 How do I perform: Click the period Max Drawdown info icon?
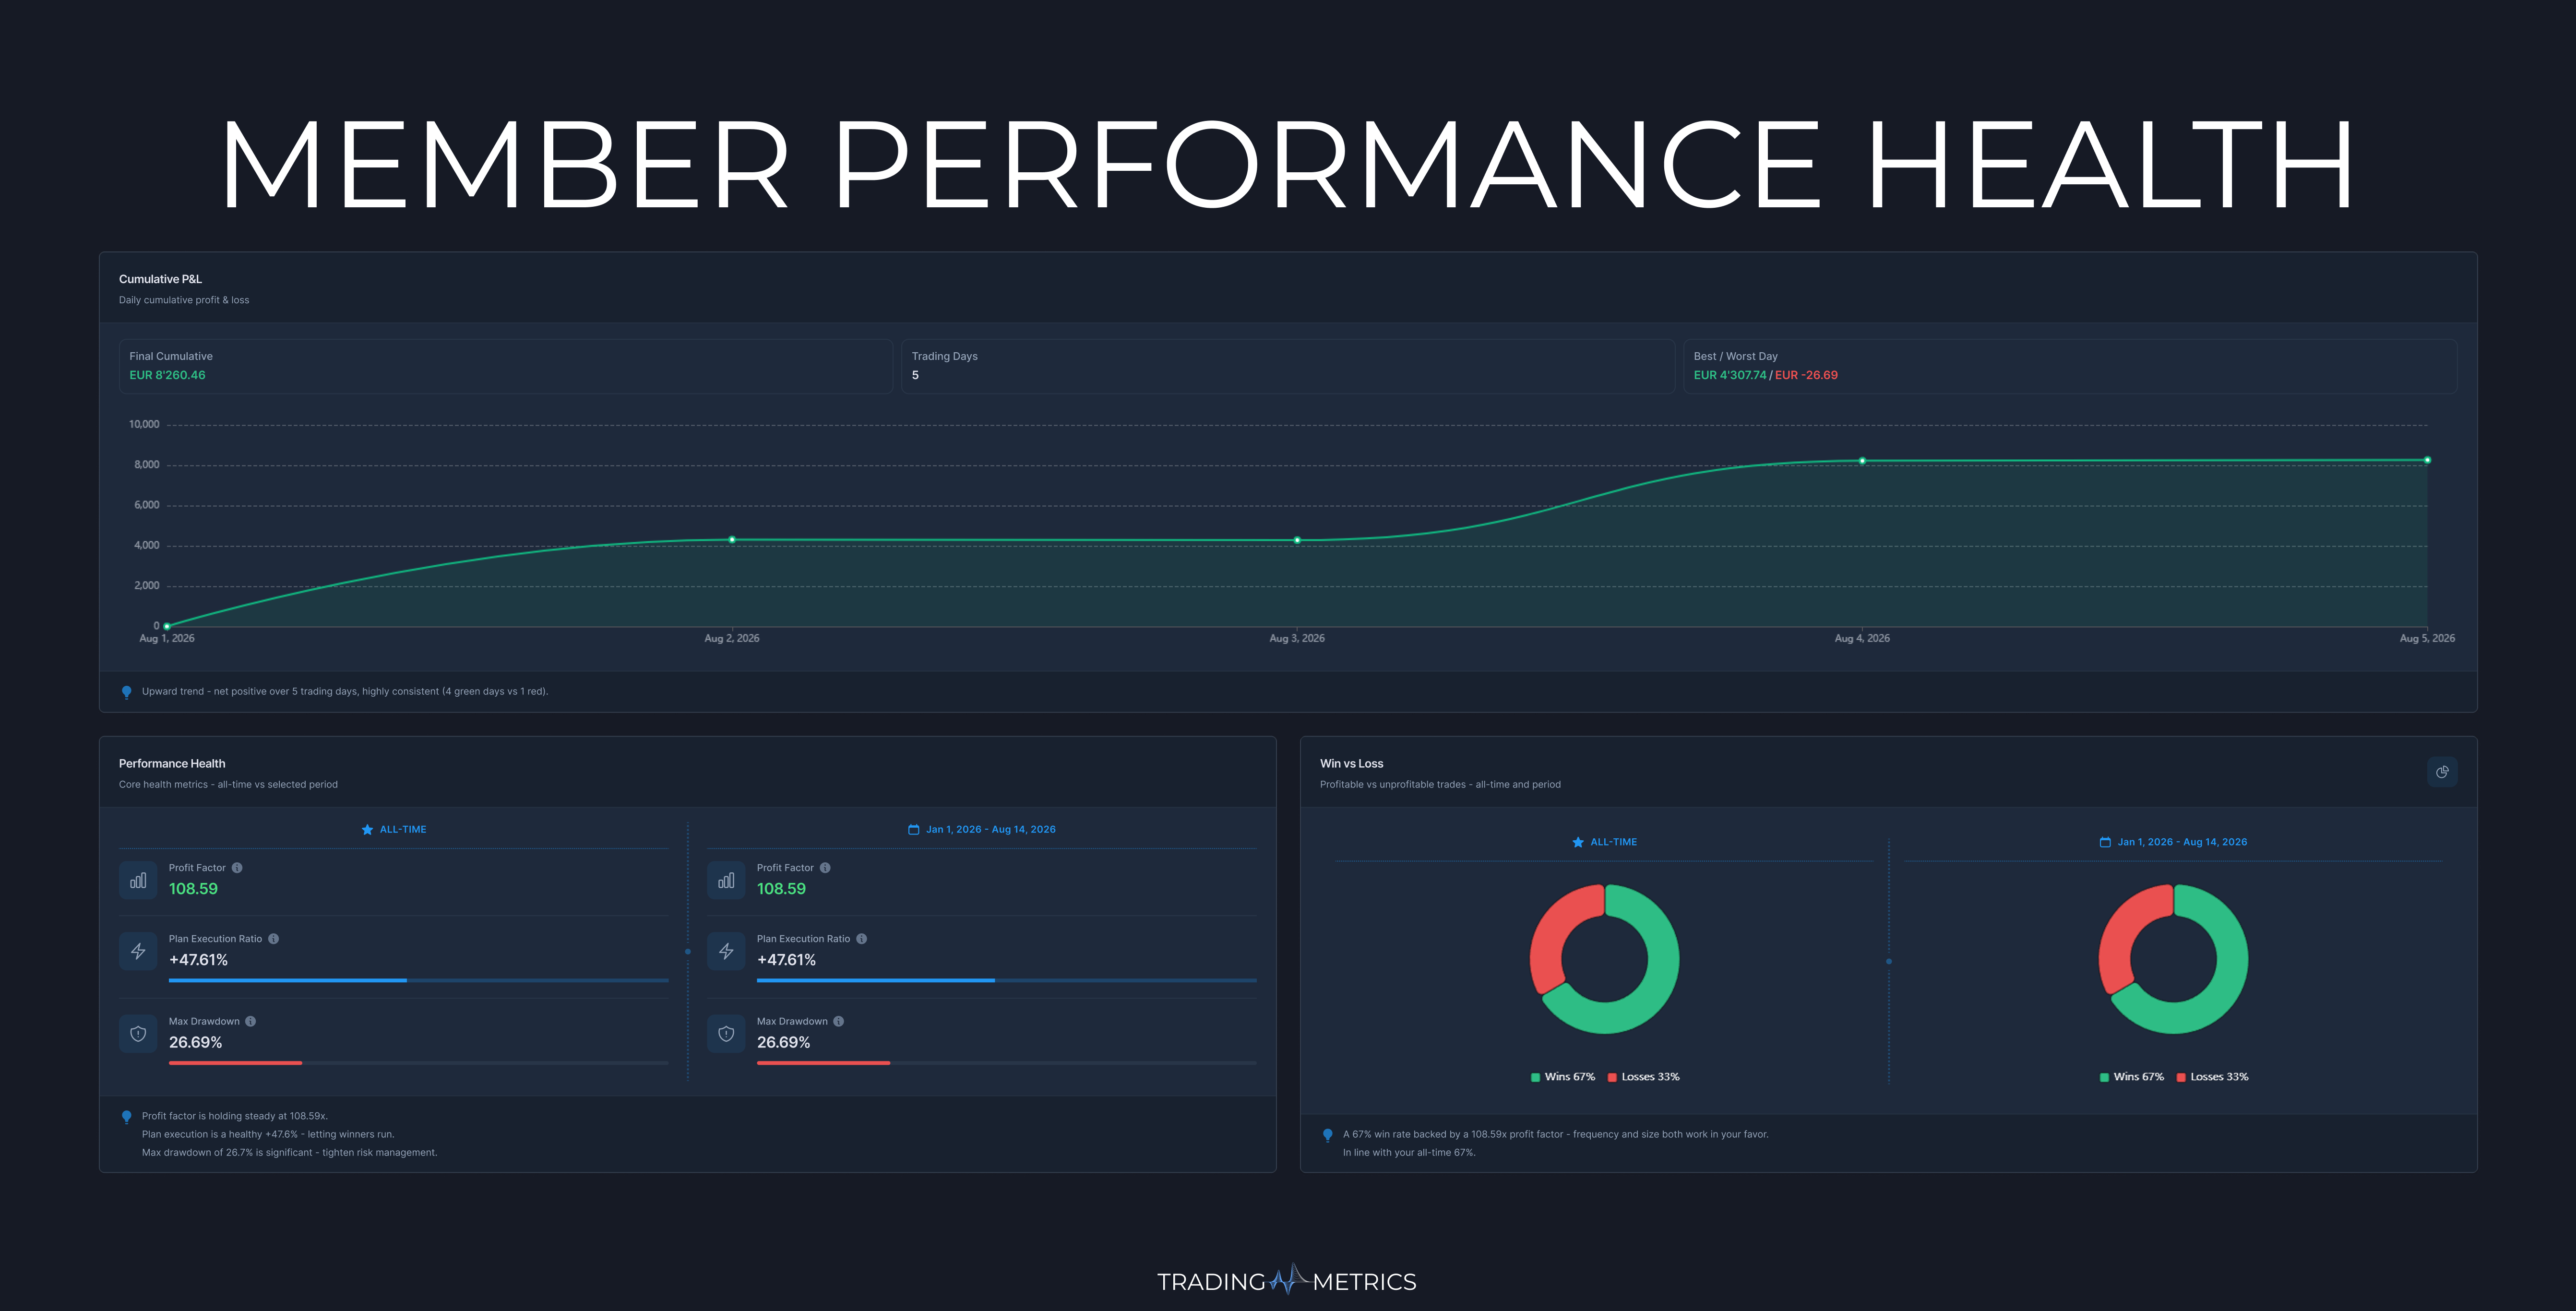click(839, 1021)
